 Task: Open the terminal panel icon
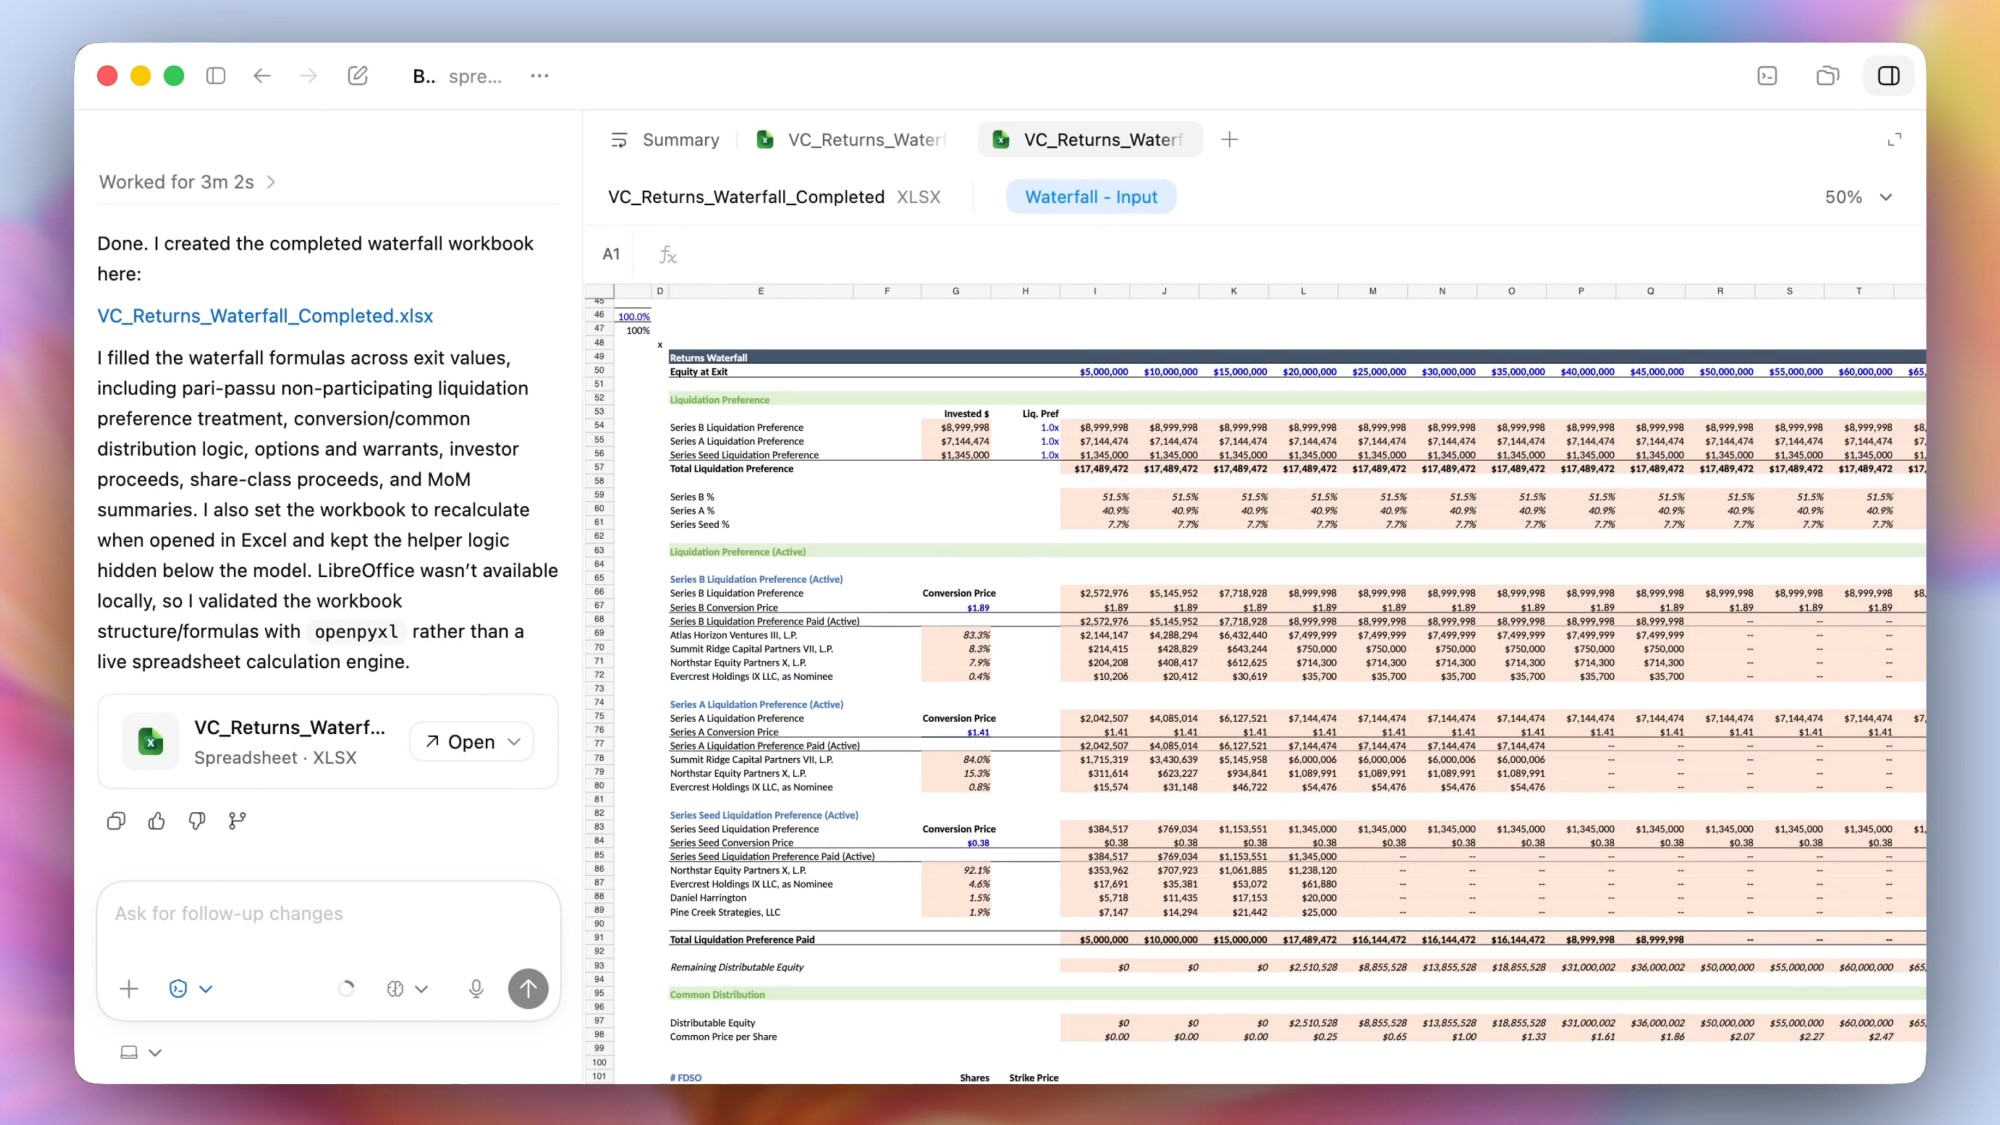1767,76
